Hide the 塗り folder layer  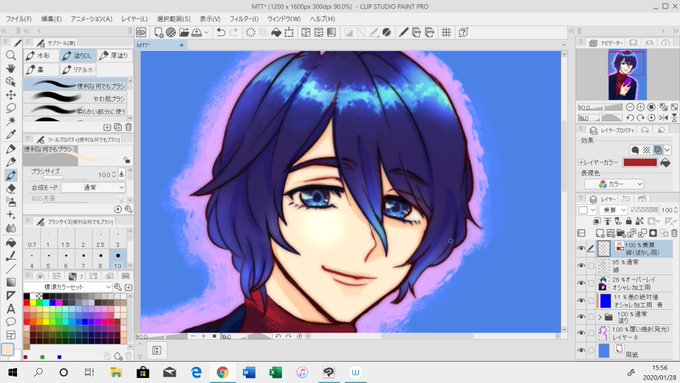pos(581,317)
